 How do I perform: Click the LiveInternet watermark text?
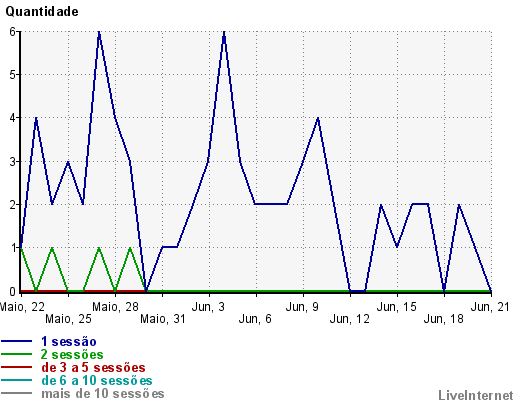pyautogui.click(x=476, y=395)
